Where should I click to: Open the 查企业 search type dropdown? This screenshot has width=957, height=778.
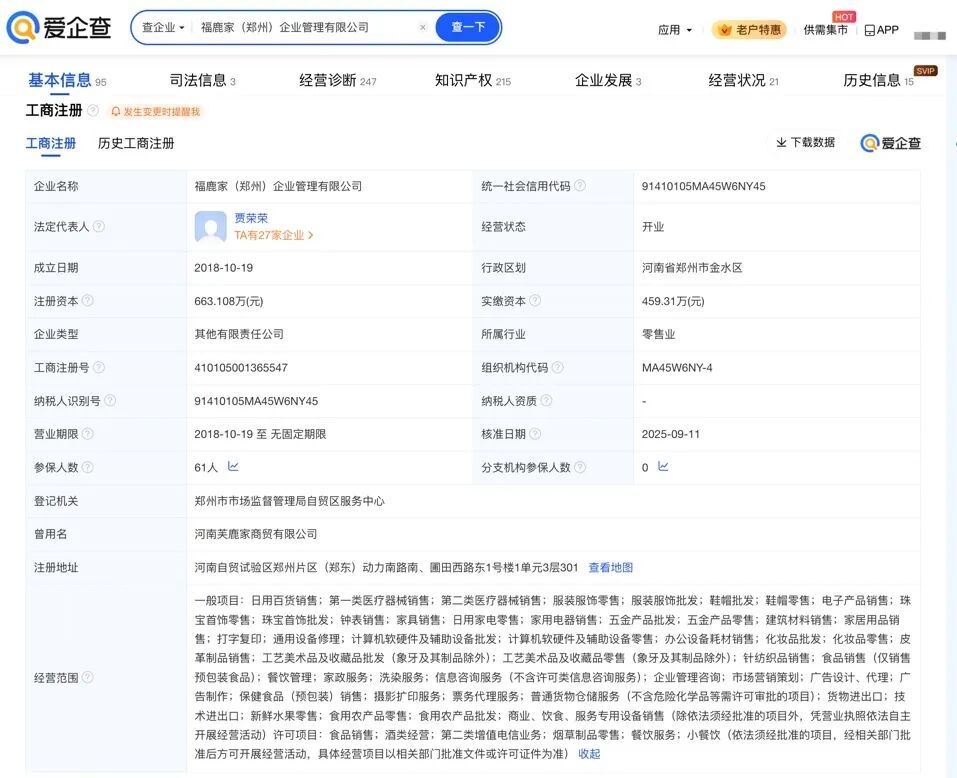(163, 28)
